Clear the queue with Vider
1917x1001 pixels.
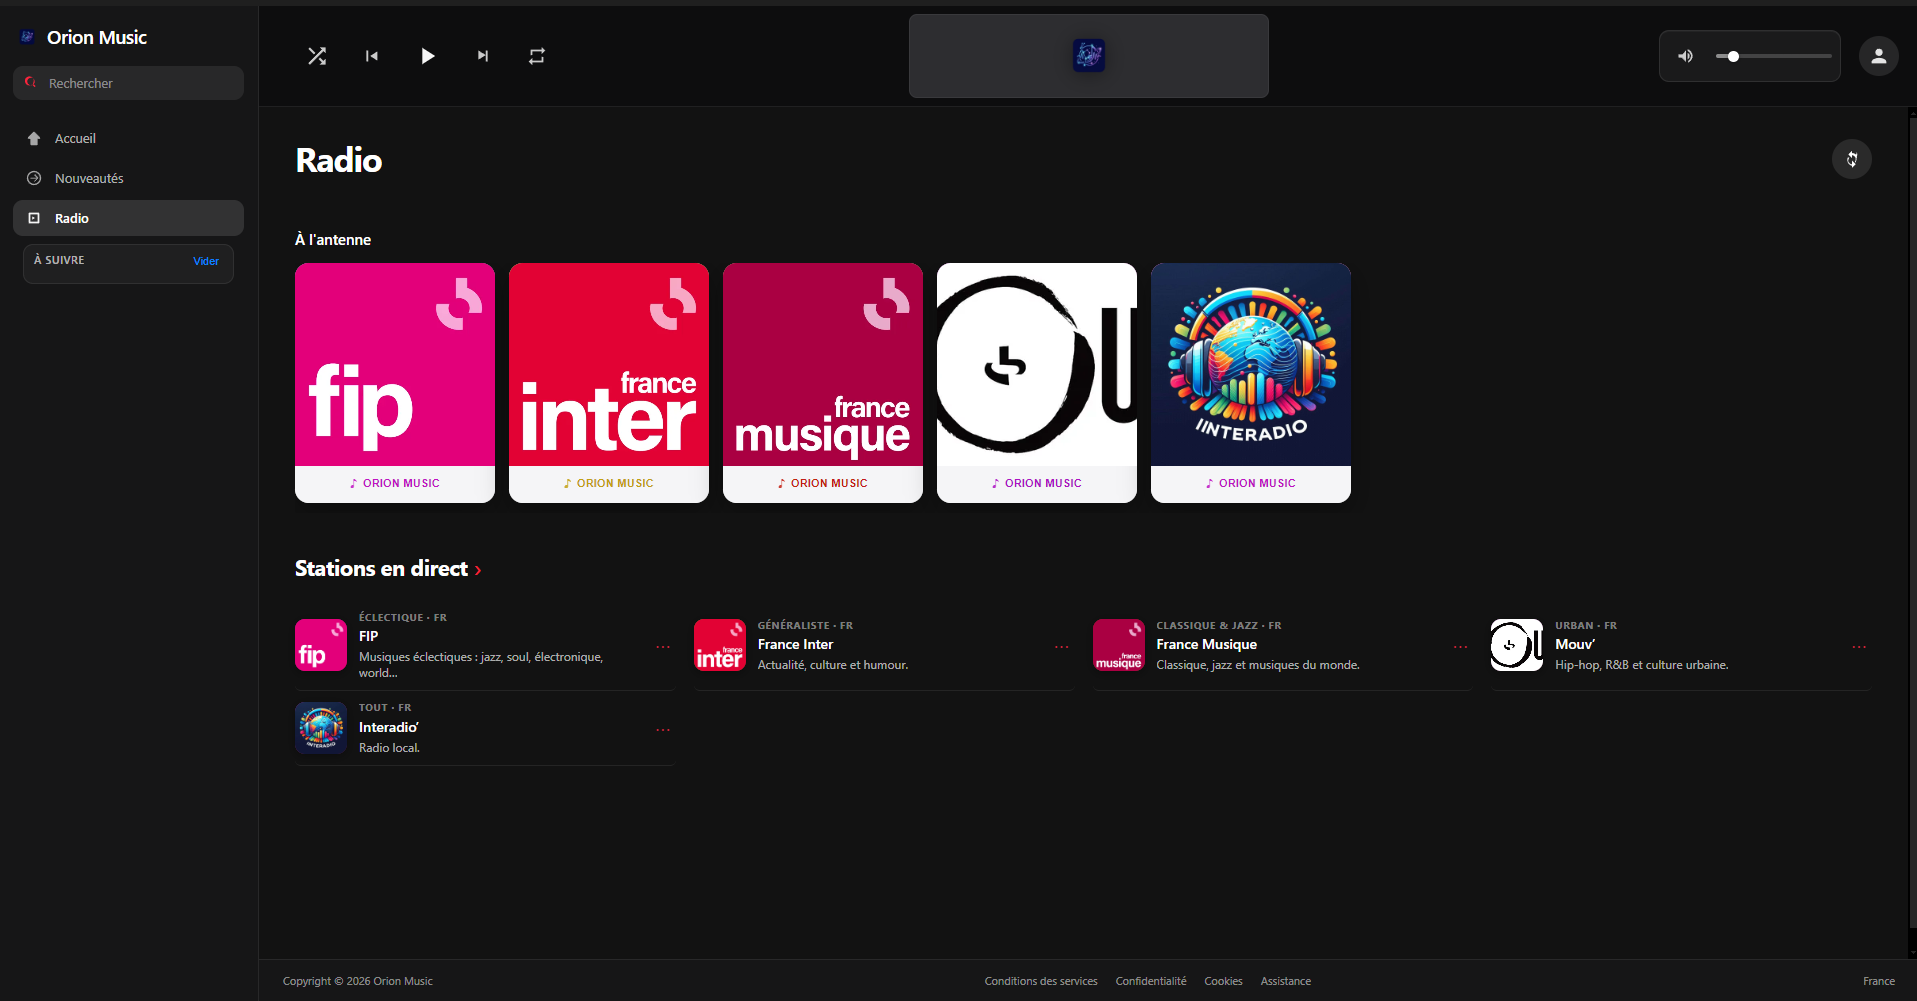pyautogui.click(x=206, y=261)
